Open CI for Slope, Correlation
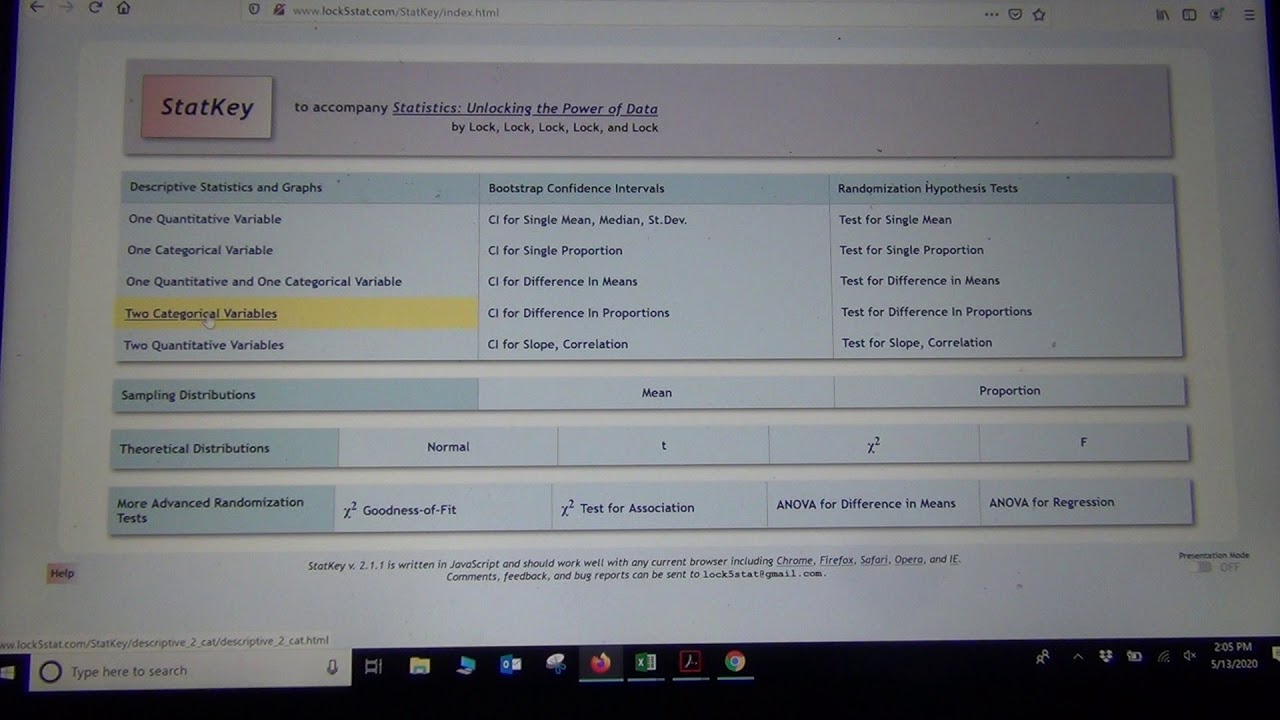This screenshot has height=720, width=1280. click(558, 344)
